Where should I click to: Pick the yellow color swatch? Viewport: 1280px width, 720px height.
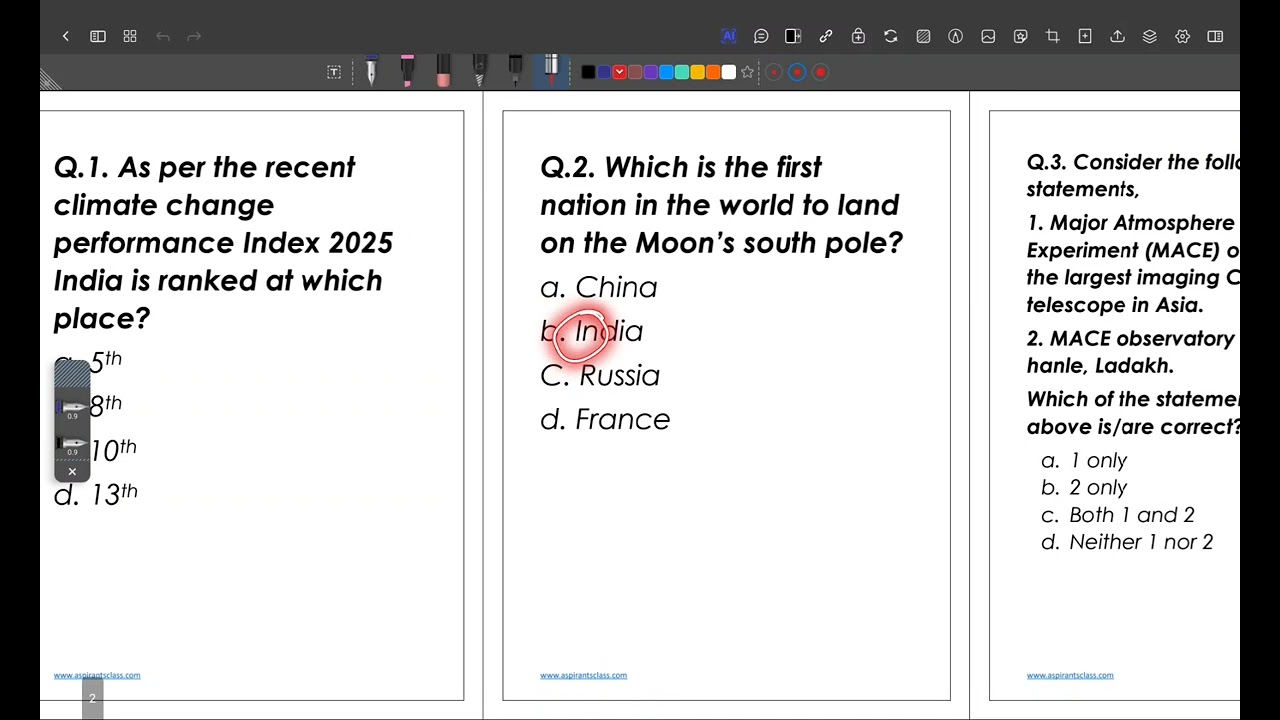click(697, 72)
